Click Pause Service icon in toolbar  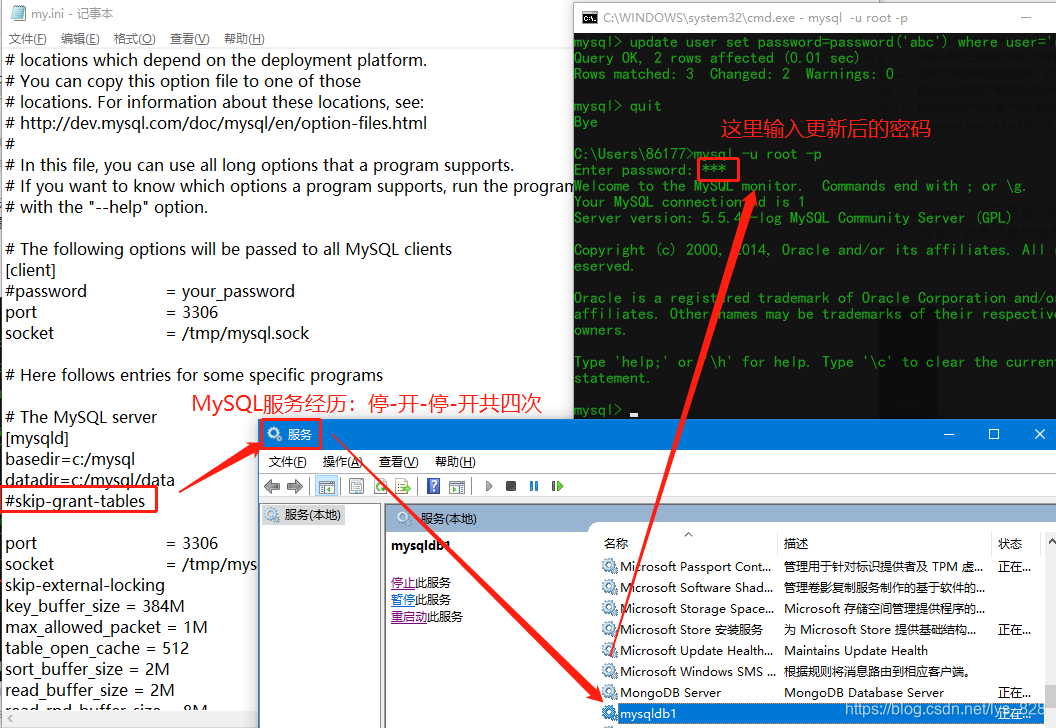(x=534, y=486)
